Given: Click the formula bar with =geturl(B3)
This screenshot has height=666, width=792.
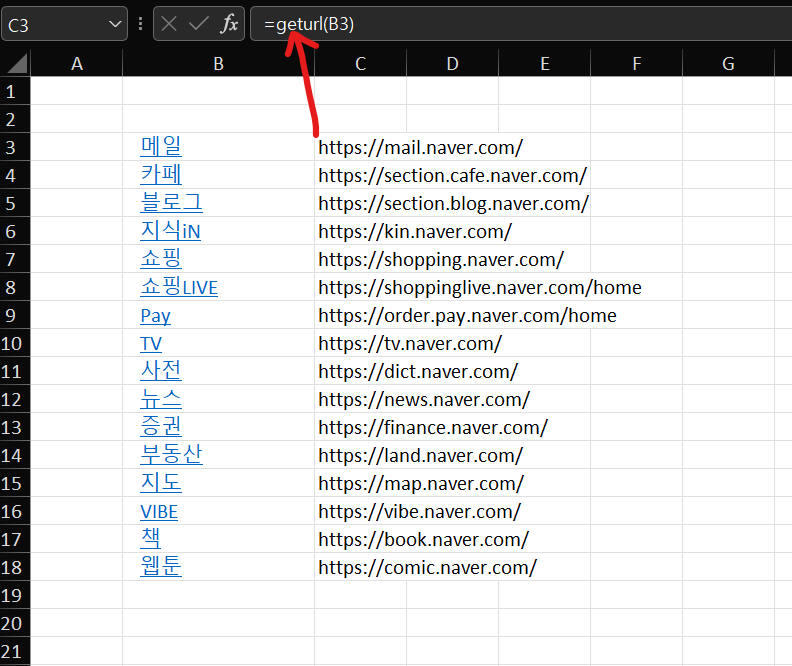Looking at the screenshot, I should (521, 24).
